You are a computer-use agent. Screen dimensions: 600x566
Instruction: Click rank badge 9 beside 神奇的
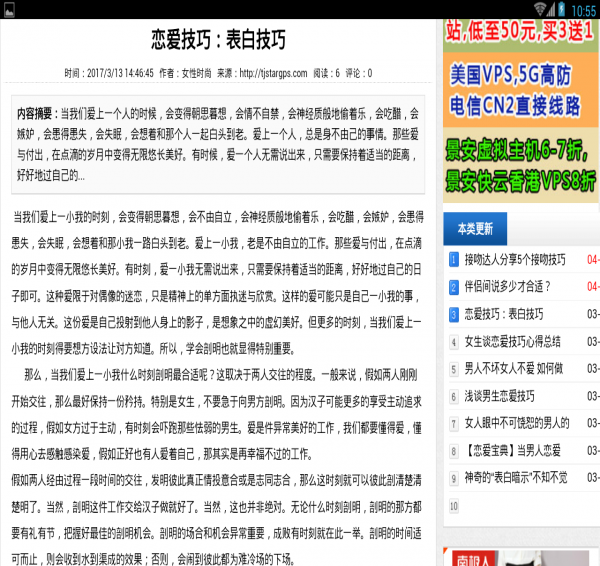click(453, 478)
